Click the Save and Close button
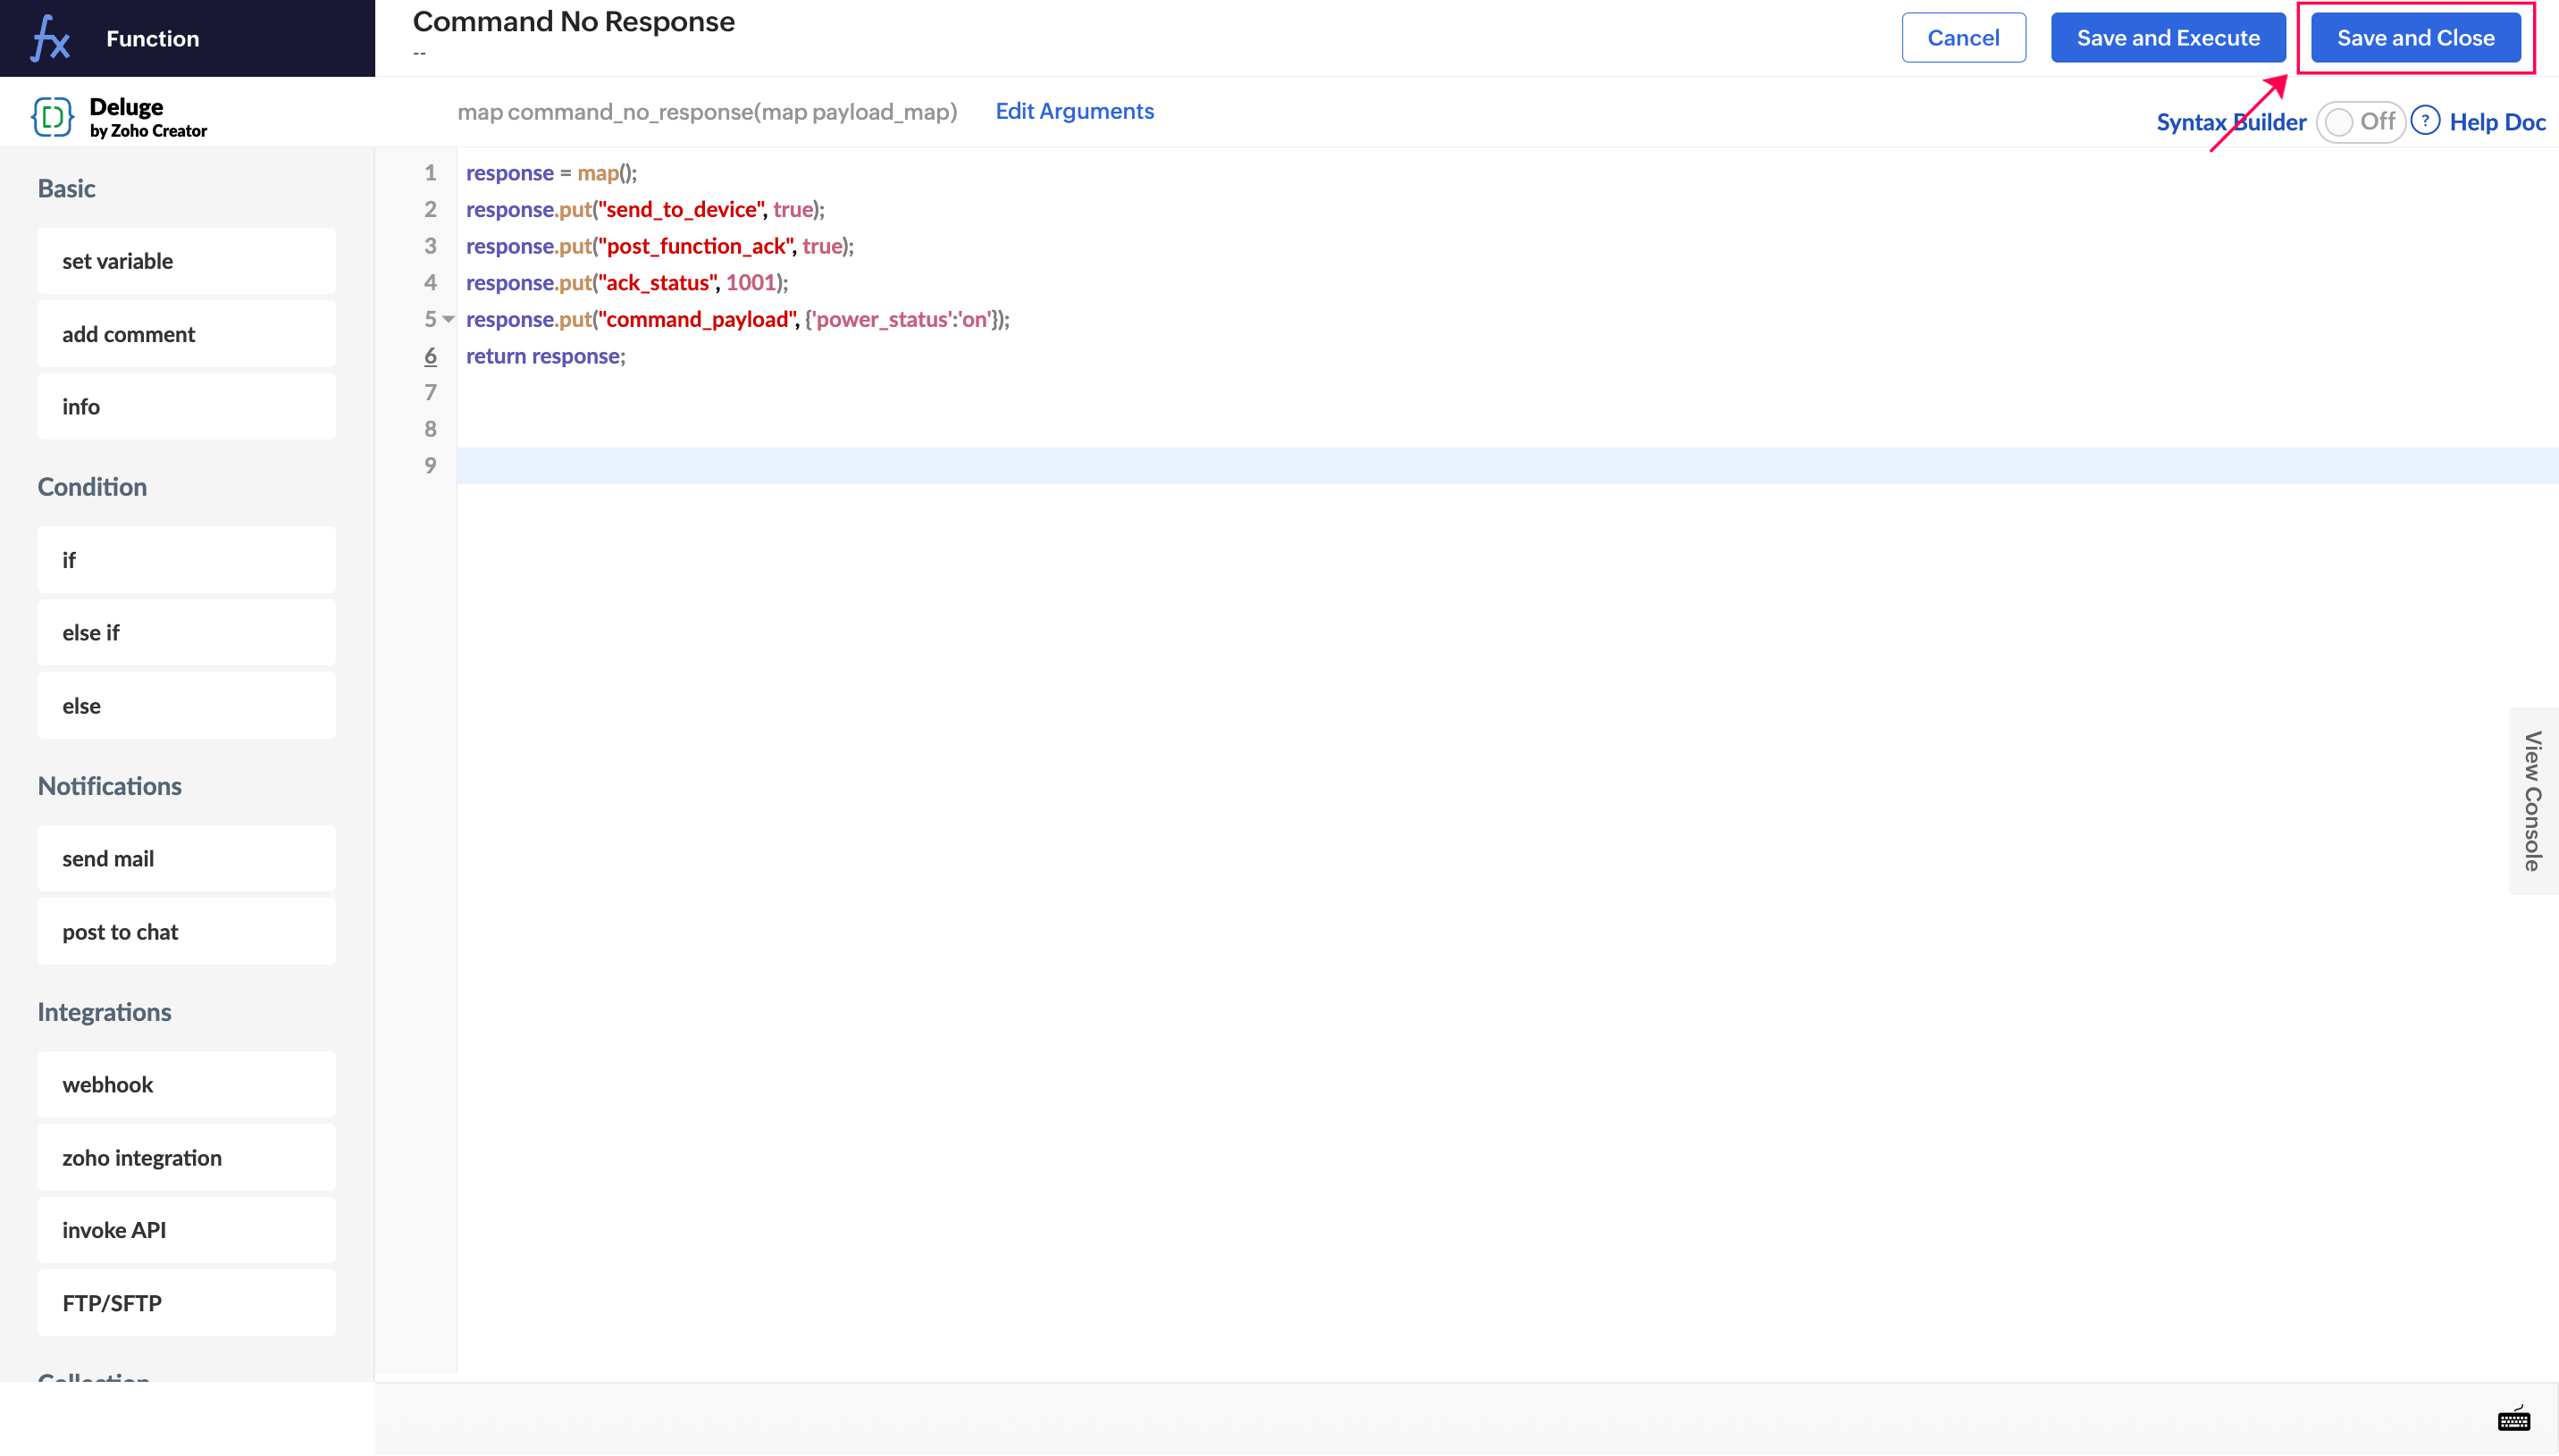This screenshot has height=1456, width=2559. [2415, 38]
